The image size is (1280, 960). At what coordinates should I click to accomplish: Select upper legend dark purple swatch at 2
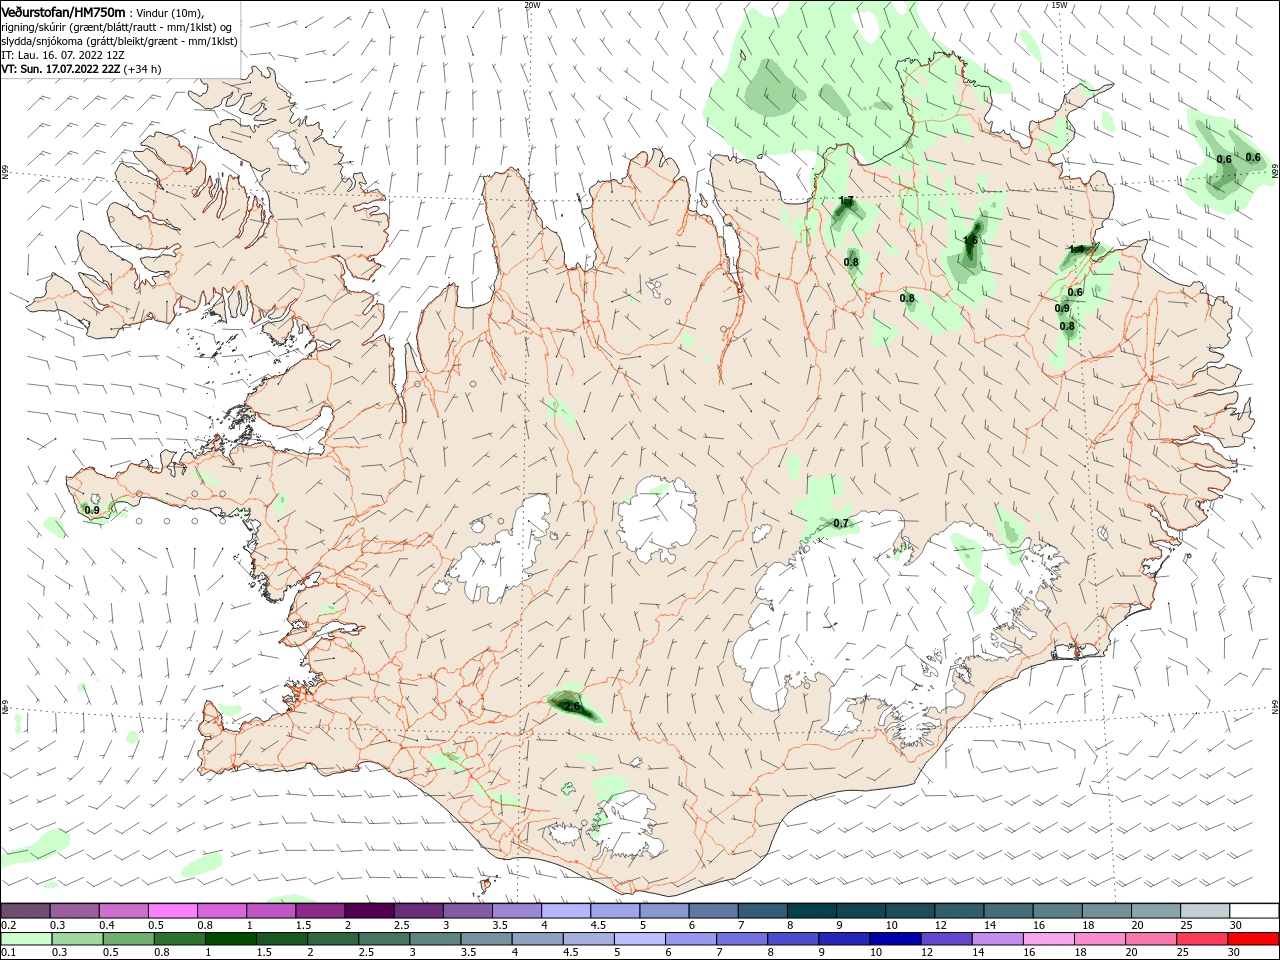(x=369, y=911)
